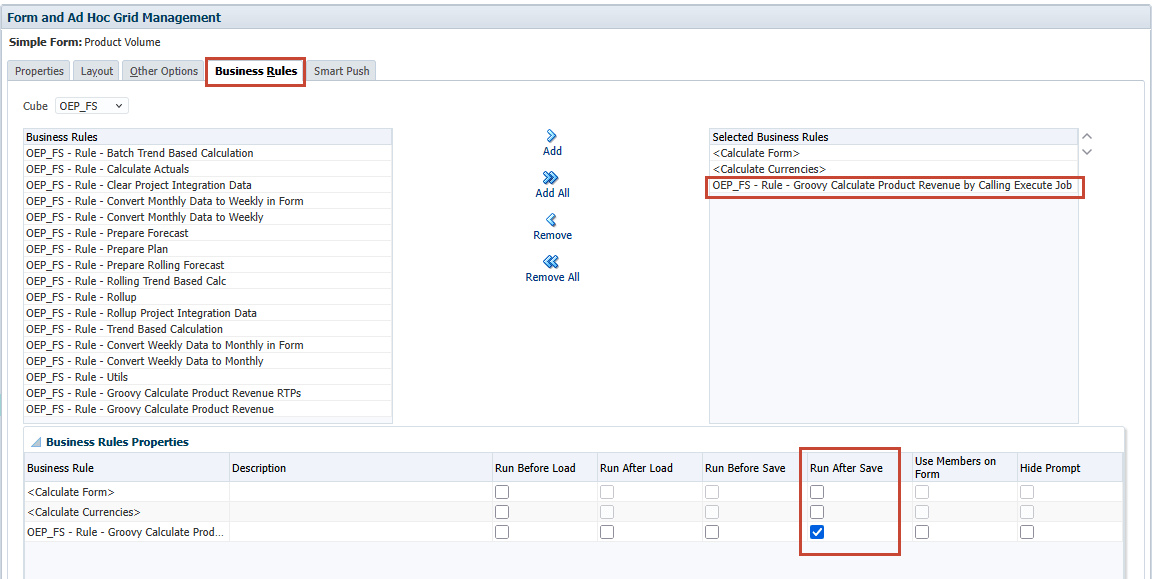Viewport: 1155px width, 579px height.
Task: Click the up arrow beside Selected Business Rules
Action: pyautogui.click(x=1087, y=135)
